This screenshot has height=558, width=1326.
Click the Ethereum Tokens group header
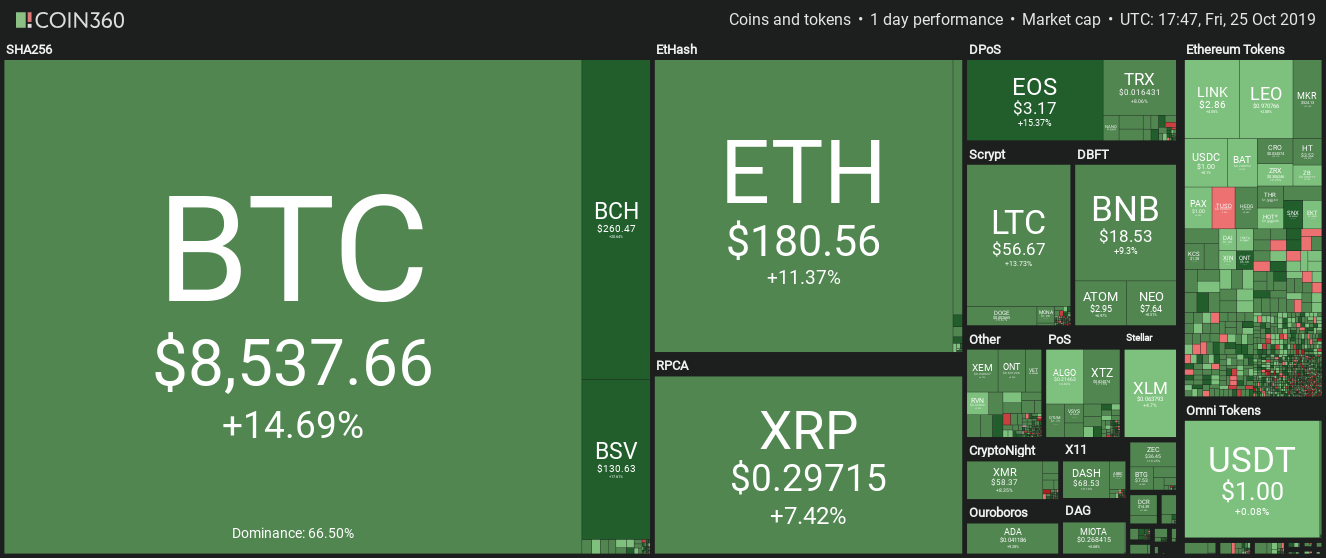tap(1236, 49)
